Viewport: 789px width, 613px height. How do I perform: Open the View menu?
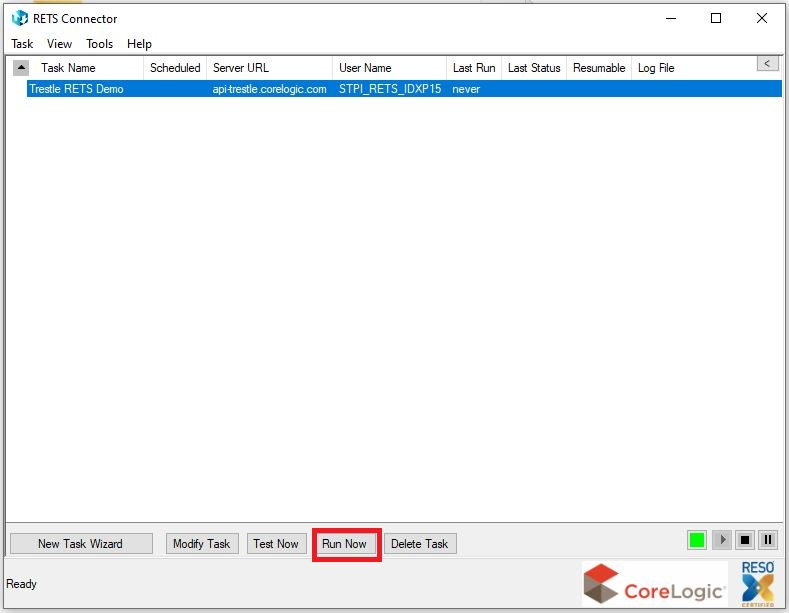(x=59, y=44)
